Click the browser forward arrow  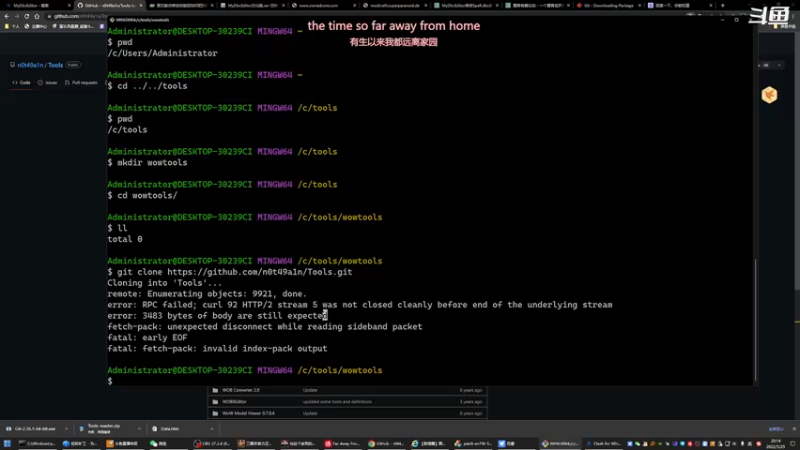pyautogui.click(x=17, y=16)
